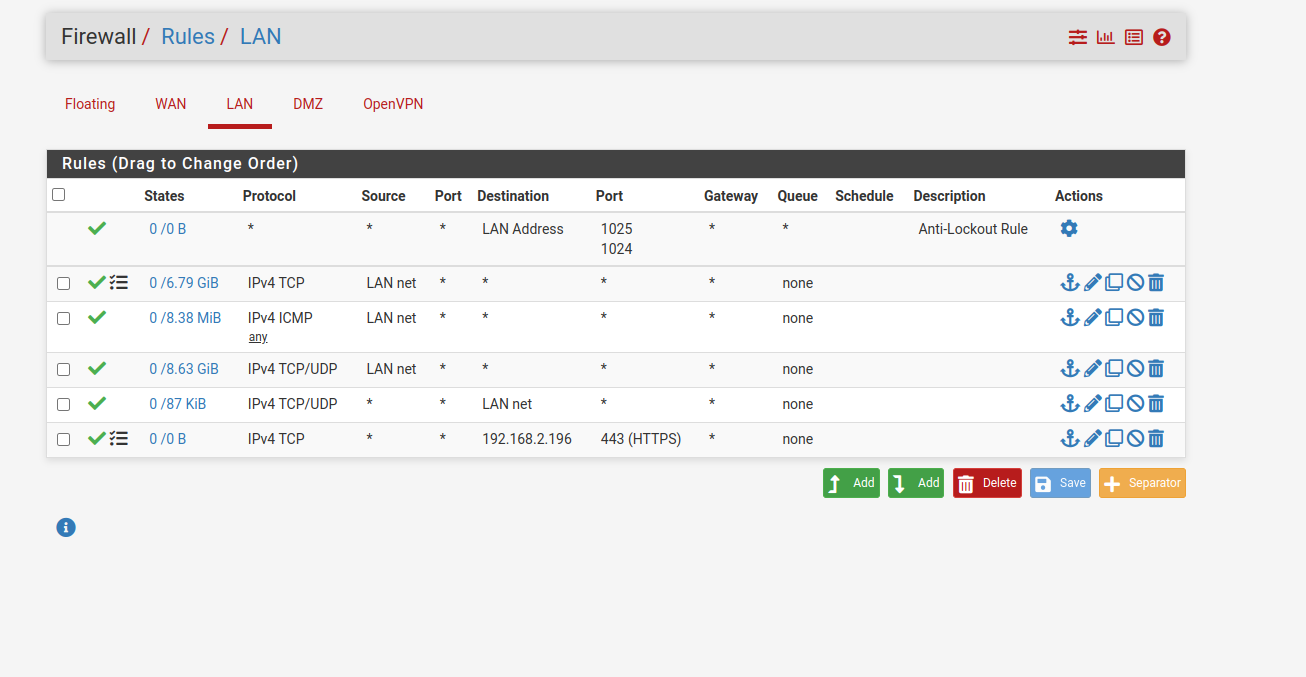
Task: Edit the 192.168.2.196 HTTPS rule with the pencil icon
Action: click(x=1092, y=439)
